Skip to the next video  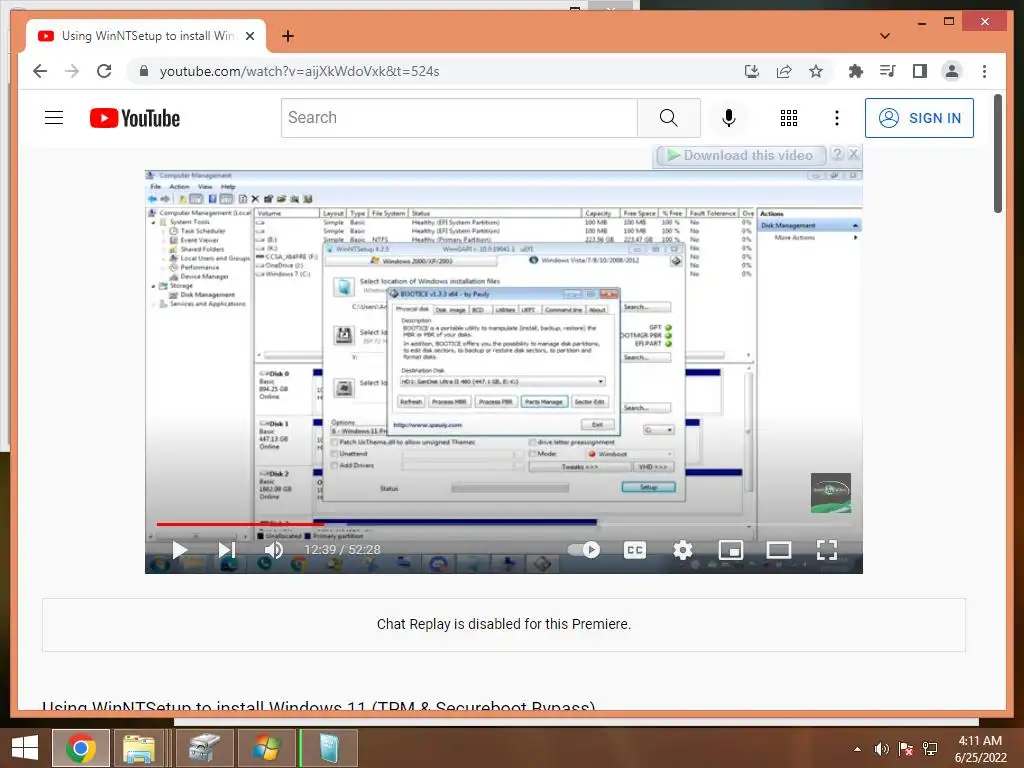tap(226, 550)
